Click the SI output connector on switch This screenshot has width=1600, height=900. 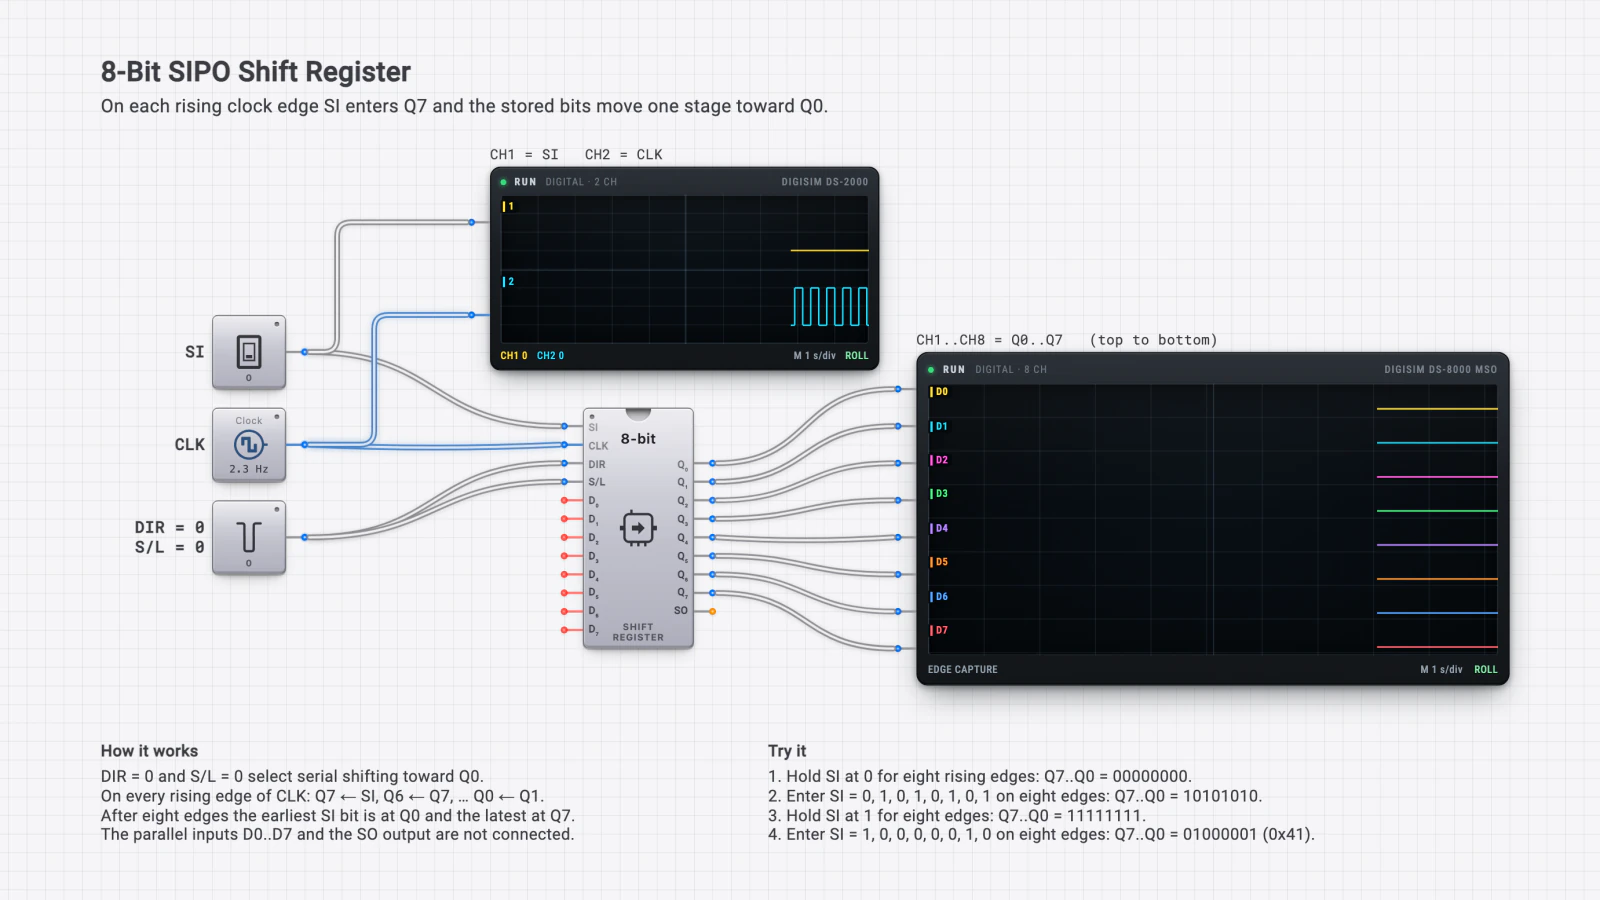pos(305,352)
